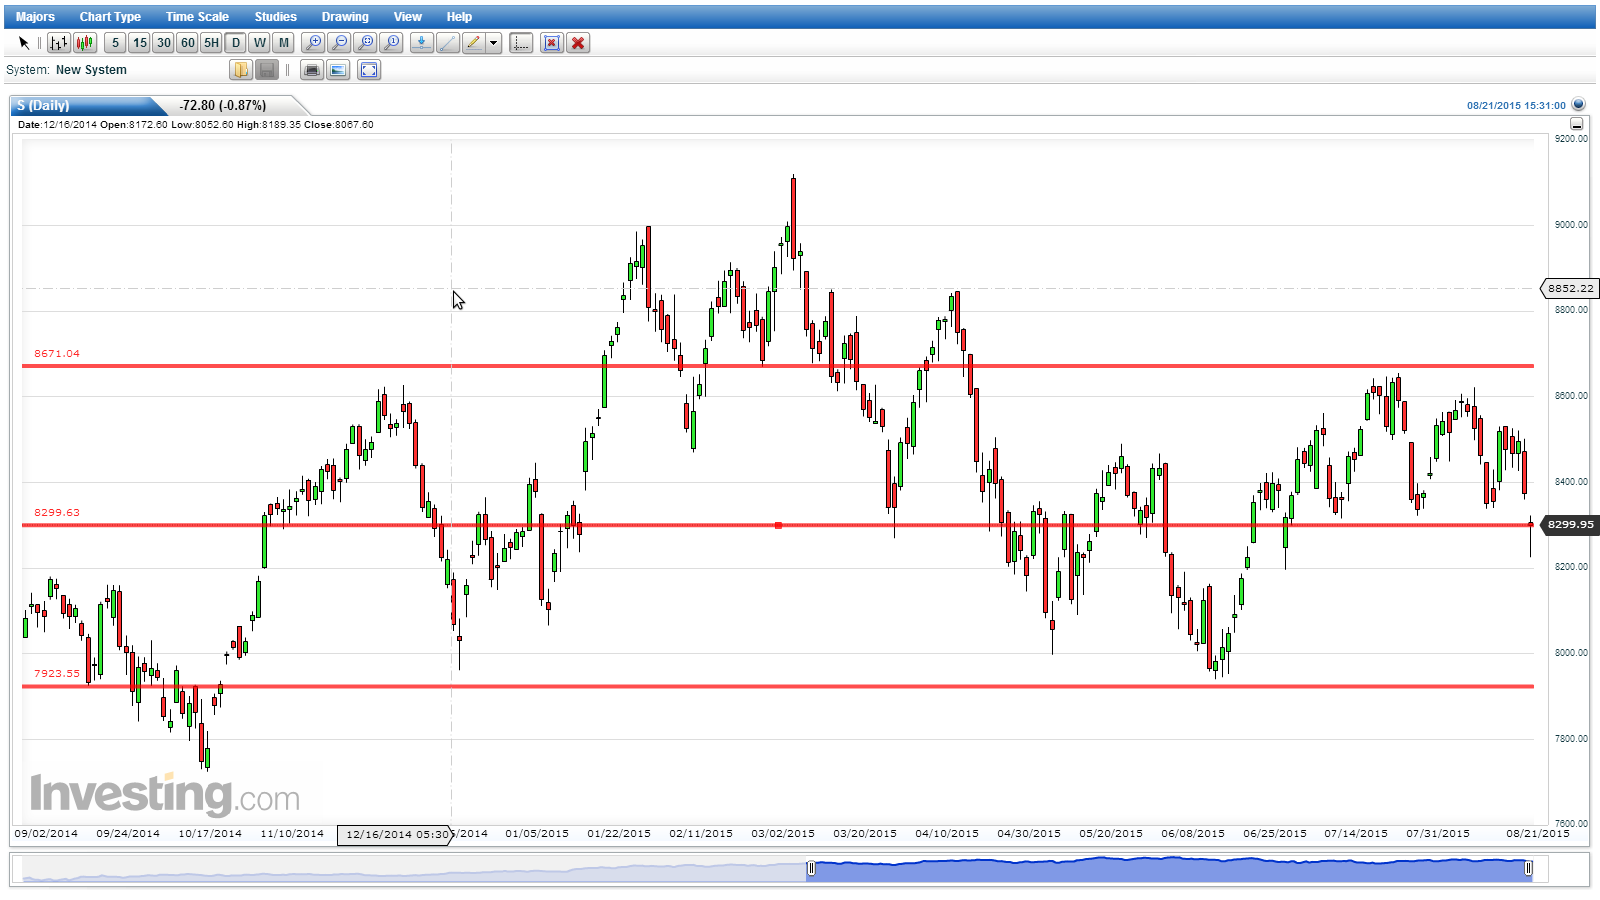Click the 08/21/2015 15:31:00 timestamp
The height and width of the screenshot is (900, 1600).
pyautogui.click(x=1516, y=105)
